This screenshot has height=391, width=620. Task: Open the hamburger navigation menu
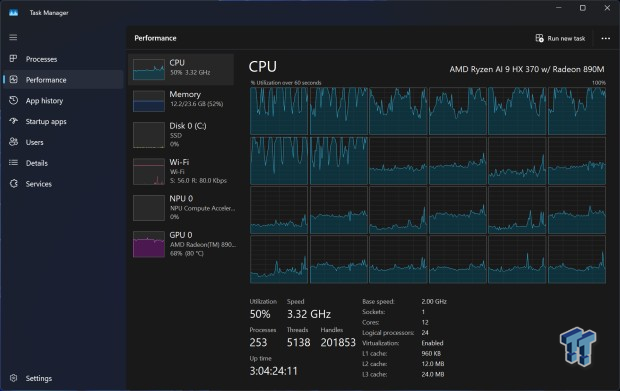click(13, 38)
